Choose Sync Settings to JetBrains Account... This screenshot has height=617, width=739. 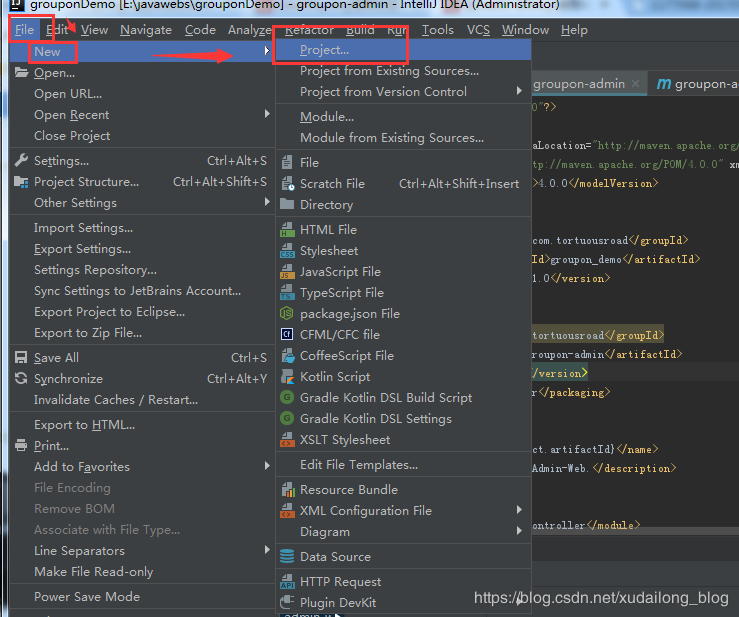pos(142,291)
